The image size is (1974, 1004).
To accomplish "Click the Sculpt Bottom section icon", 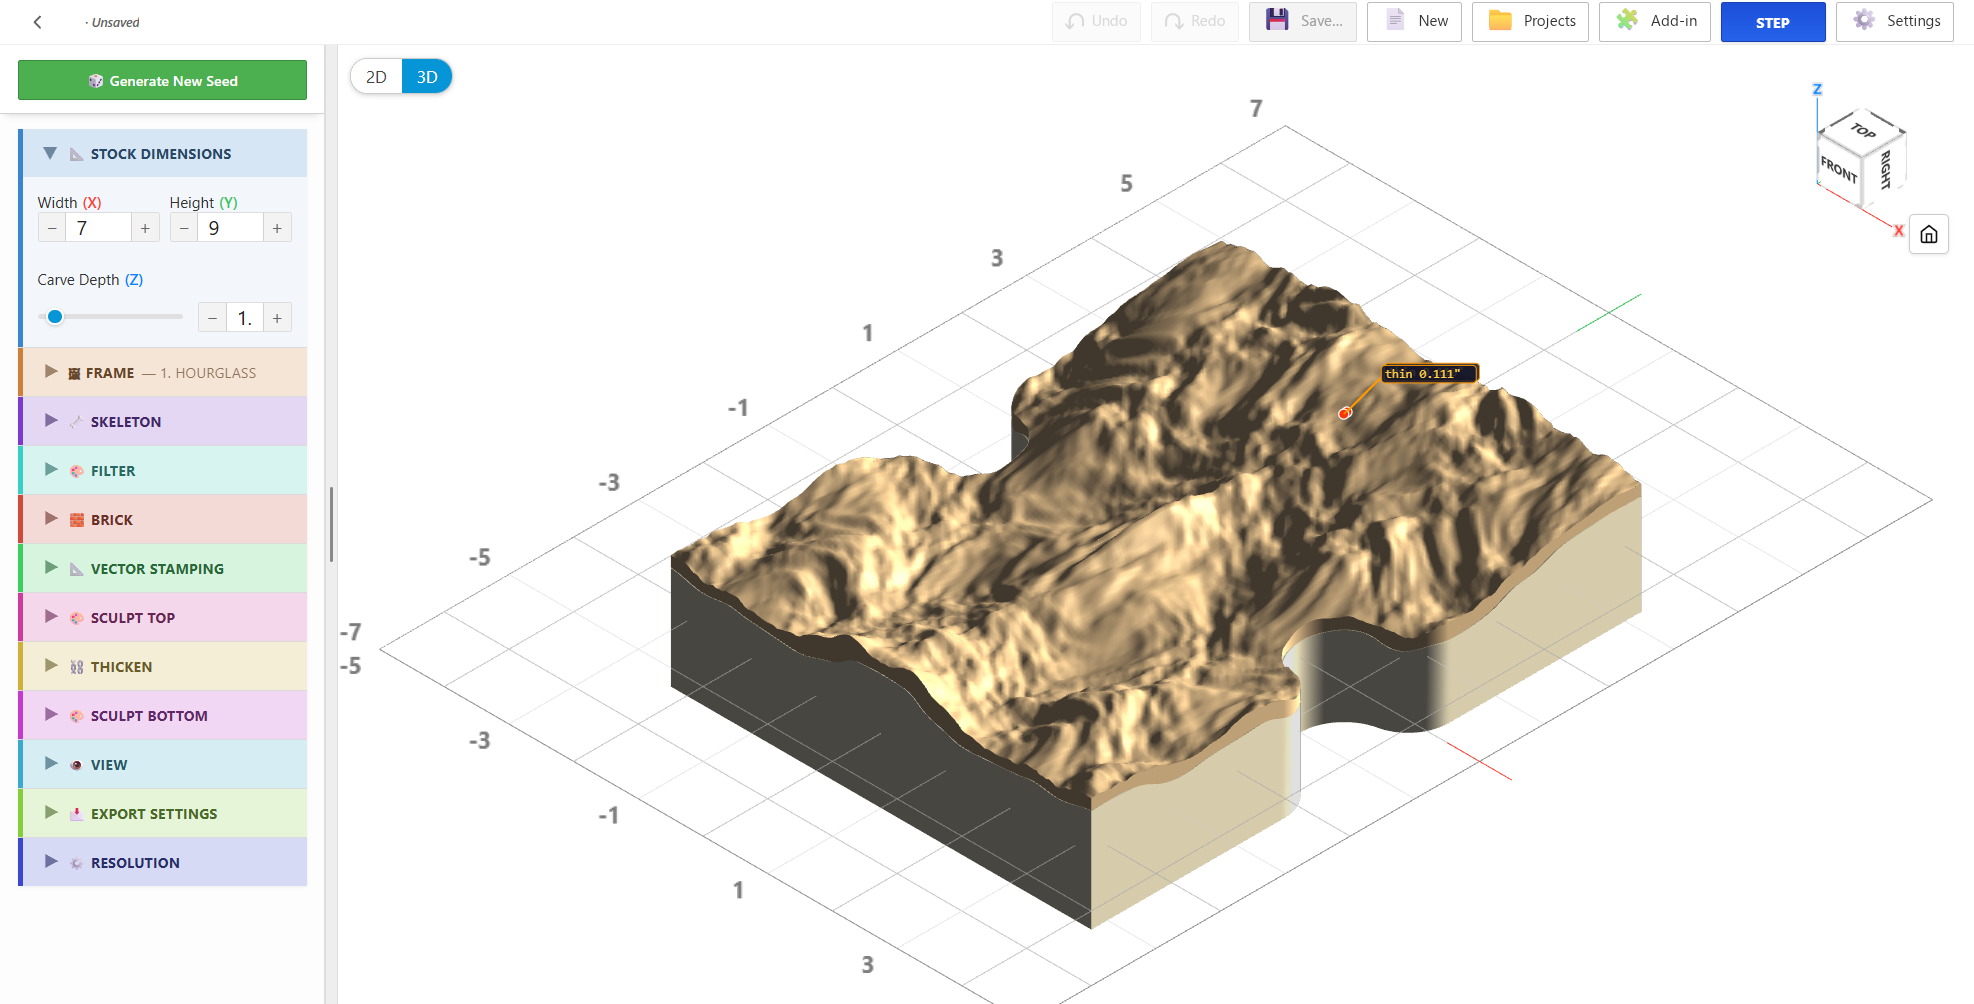I will pyautogui.click(x=76, y=716).
